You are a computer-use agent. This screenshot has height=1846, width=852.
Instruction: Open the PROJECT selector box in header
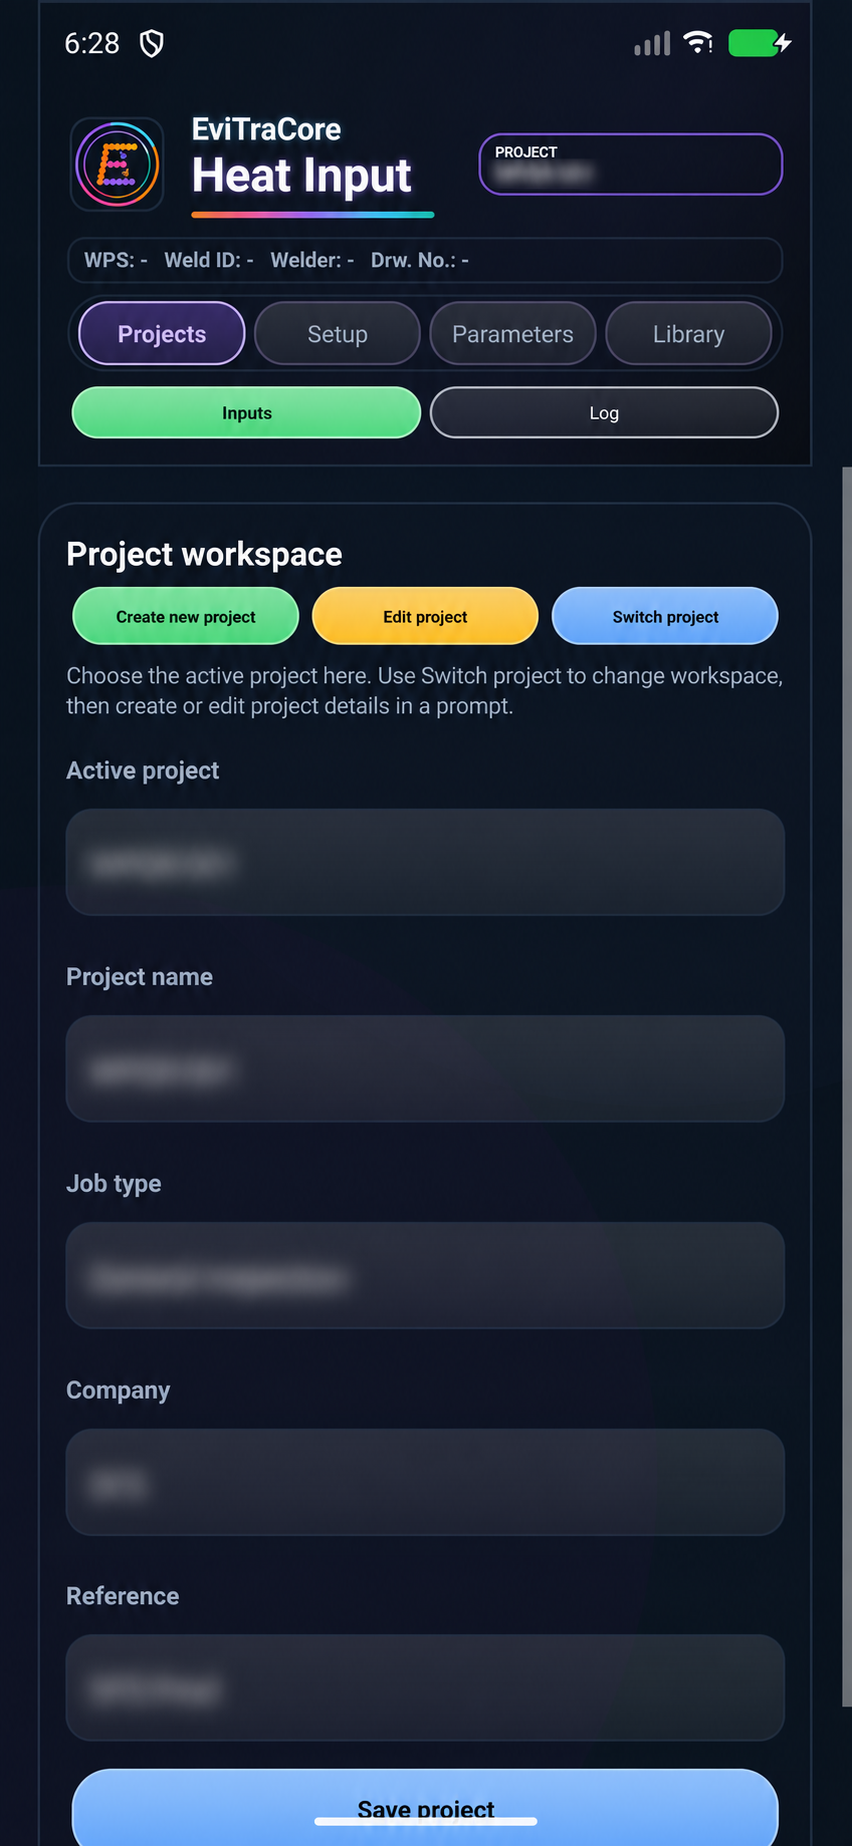coord(631,164)
